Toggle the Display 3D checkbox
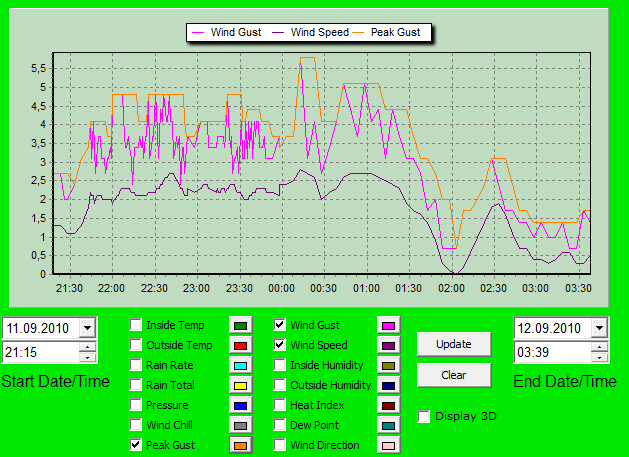Screen dimensions: 629x457 coord(425,416)
